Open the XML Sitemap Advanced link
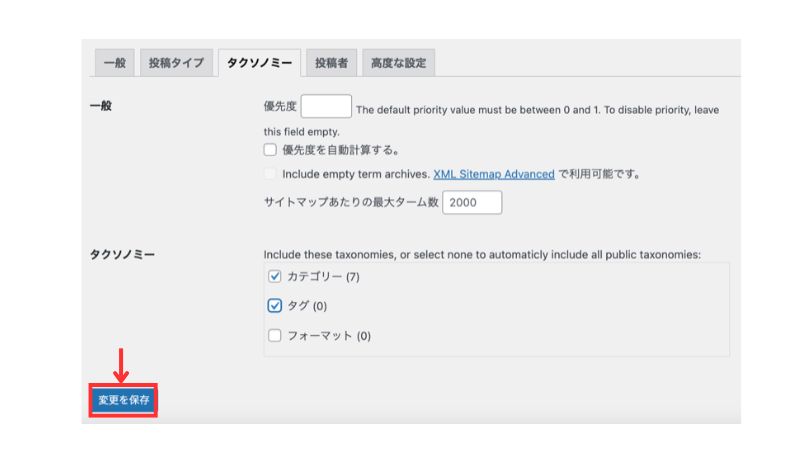 (x=493, y=174)
